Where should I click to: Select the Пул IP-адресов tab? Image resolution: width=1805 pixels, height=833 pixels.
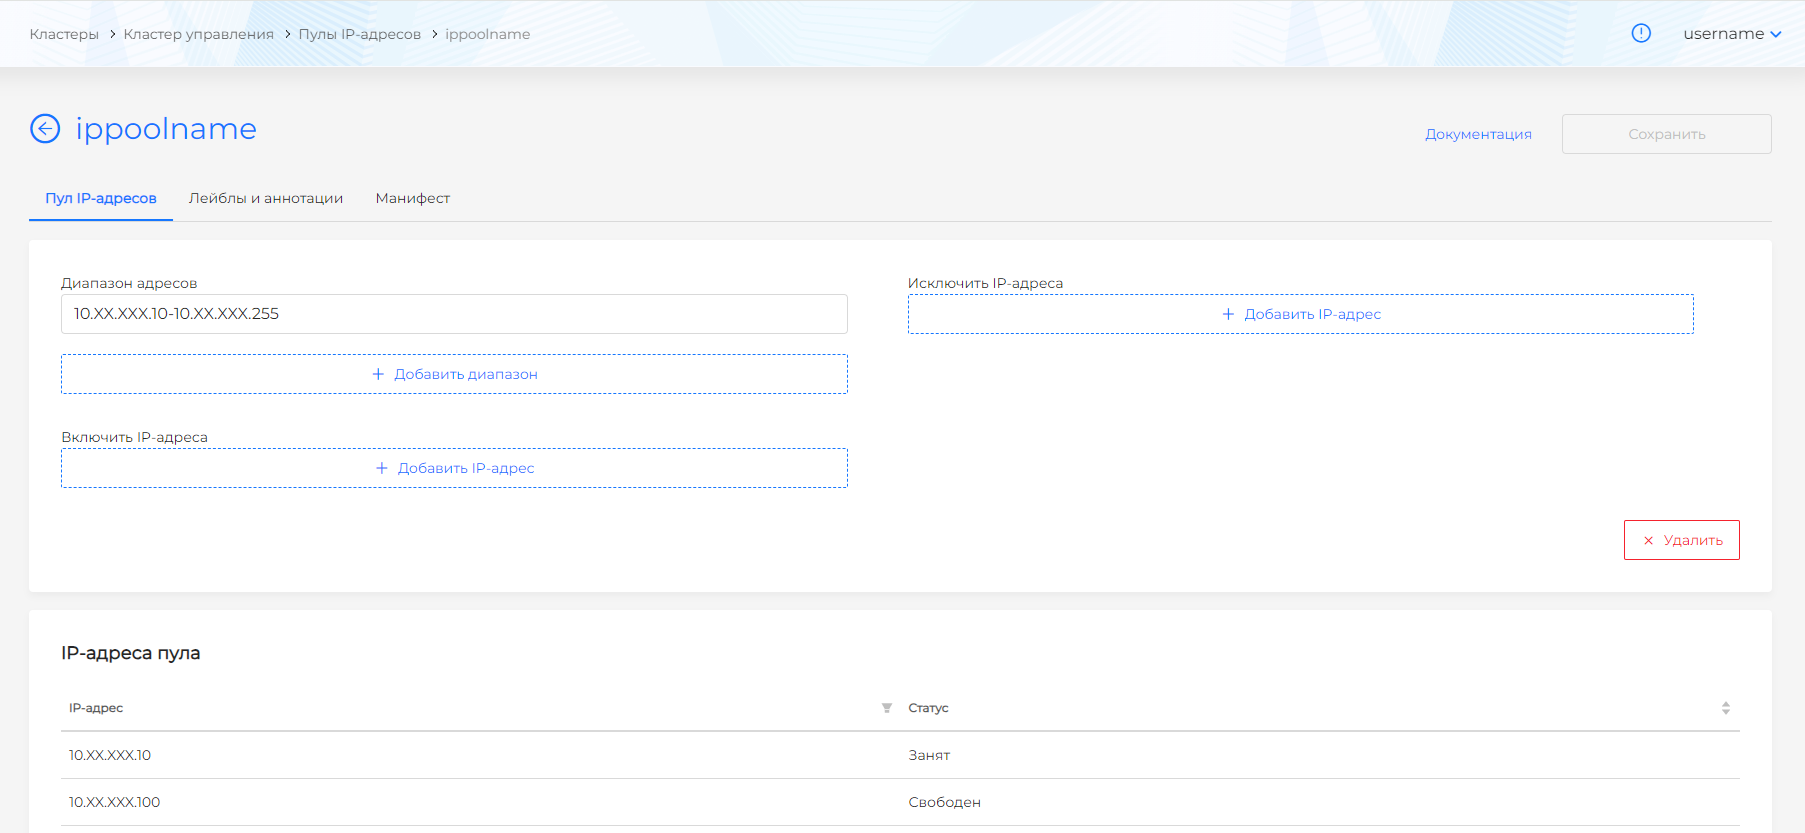101,198
